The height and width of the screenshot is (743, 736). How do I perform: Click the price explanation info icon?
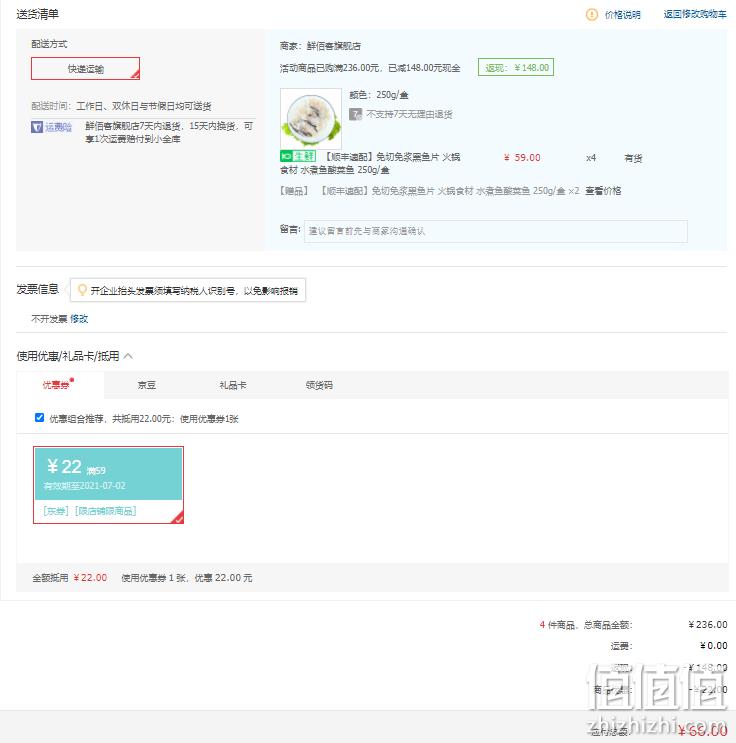(591, 15)
